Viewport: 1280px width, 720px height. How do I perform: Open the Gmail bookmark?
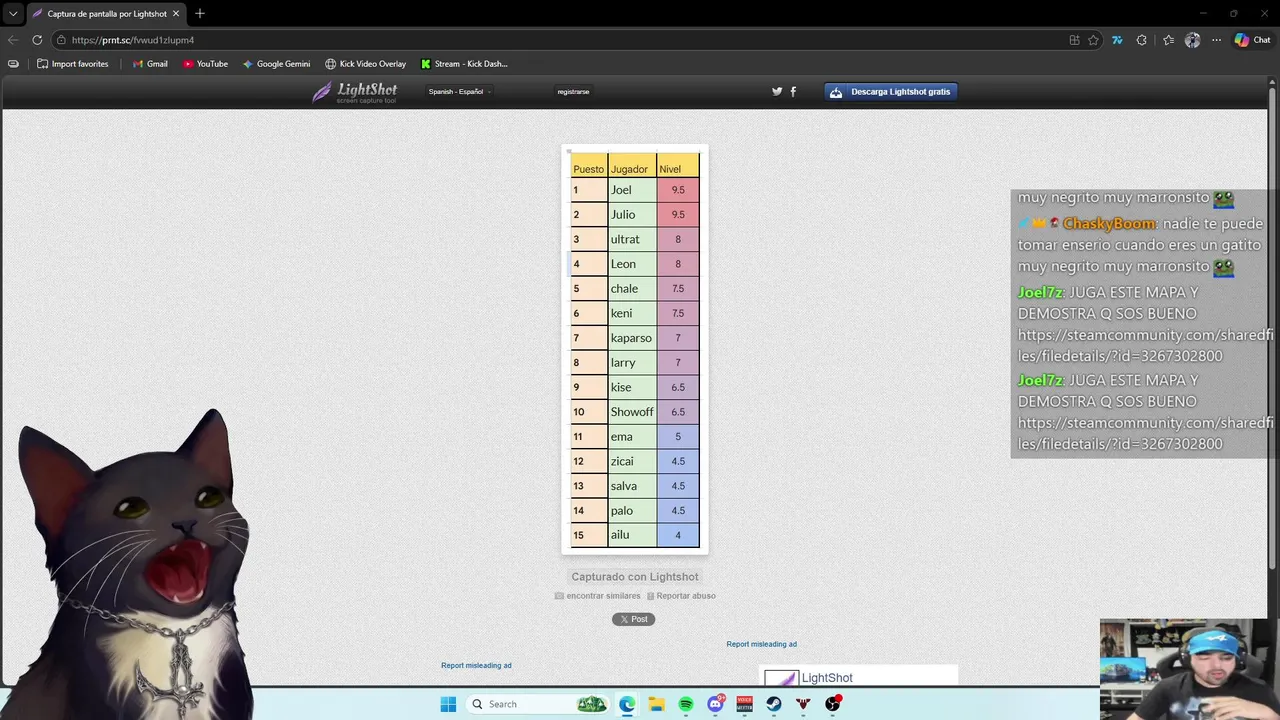coord(150,64)
